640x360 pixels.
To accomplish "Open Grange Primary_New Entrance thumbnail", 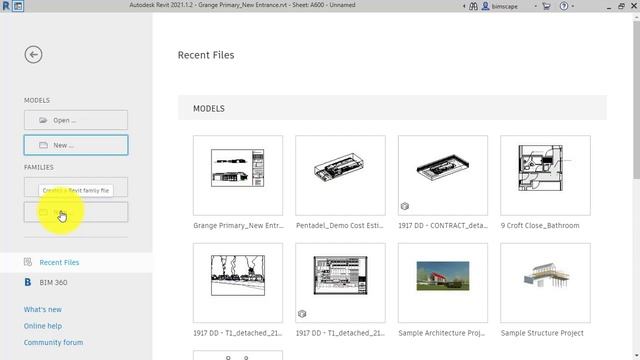I will coord(238,176).
